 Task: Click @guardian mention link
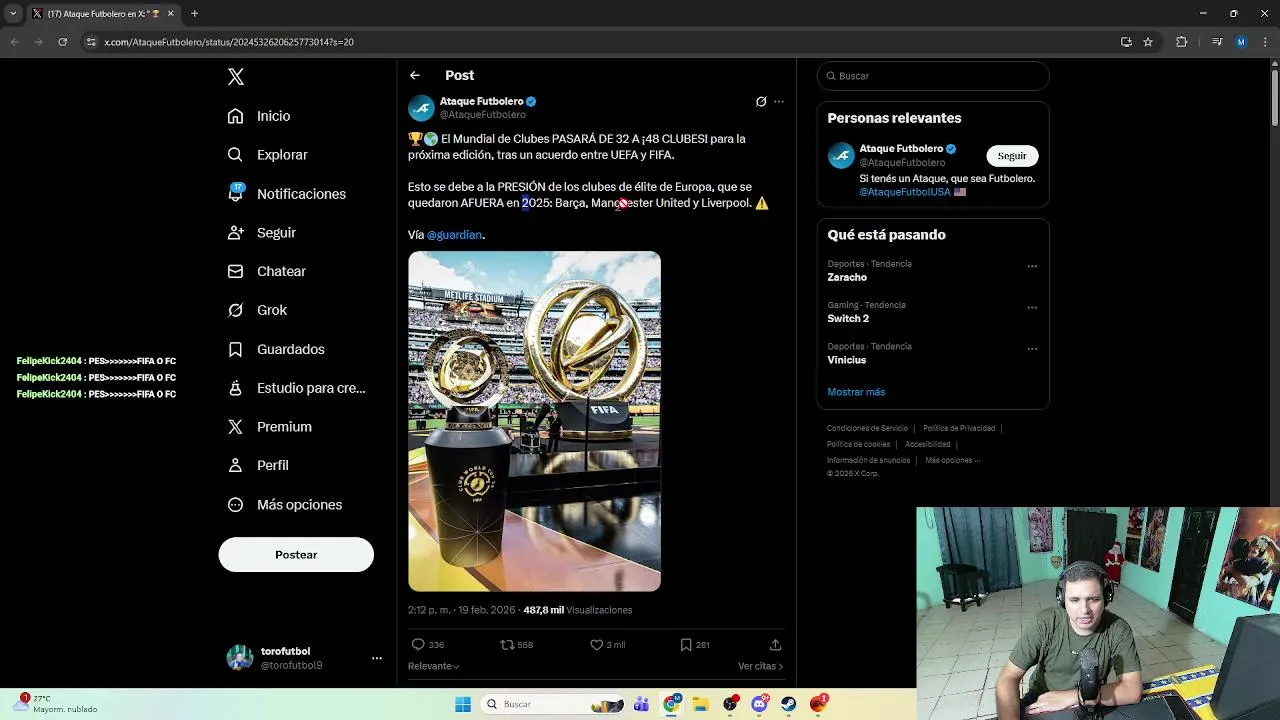(x=455, y=235)
